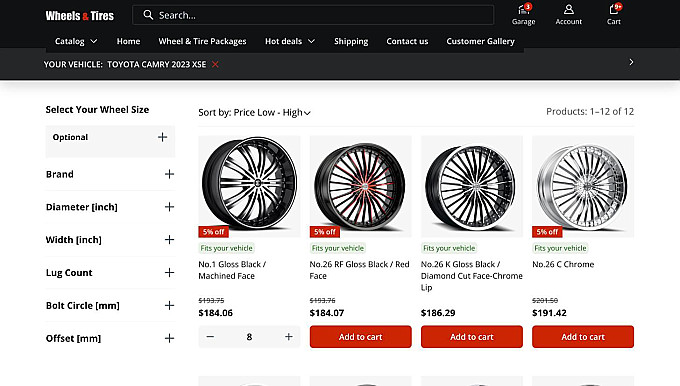Image resolution: width=680 pixels, height=386 pixels.
Task: Click Fits your vehicle tag on No.26 K wheel
Action: [x=449, y=248]
